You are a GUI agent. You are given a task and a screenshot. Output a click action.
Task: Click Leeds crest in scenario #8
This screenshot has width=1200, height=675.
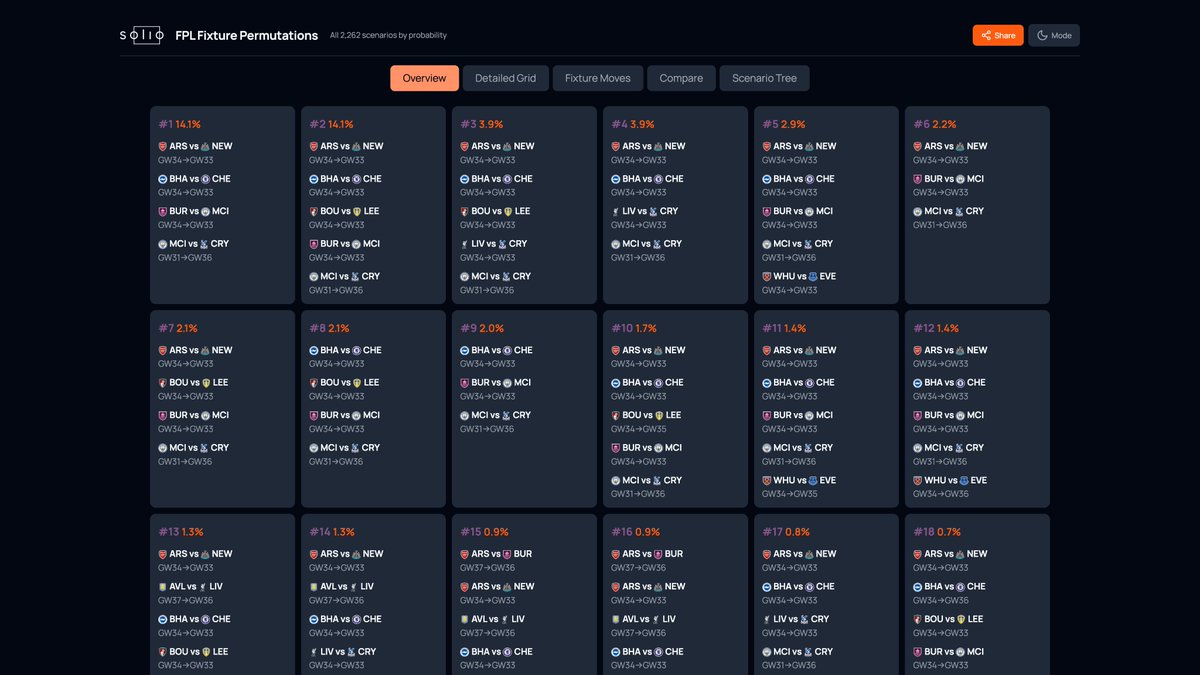pyautogui.click(x=356, y=383)
